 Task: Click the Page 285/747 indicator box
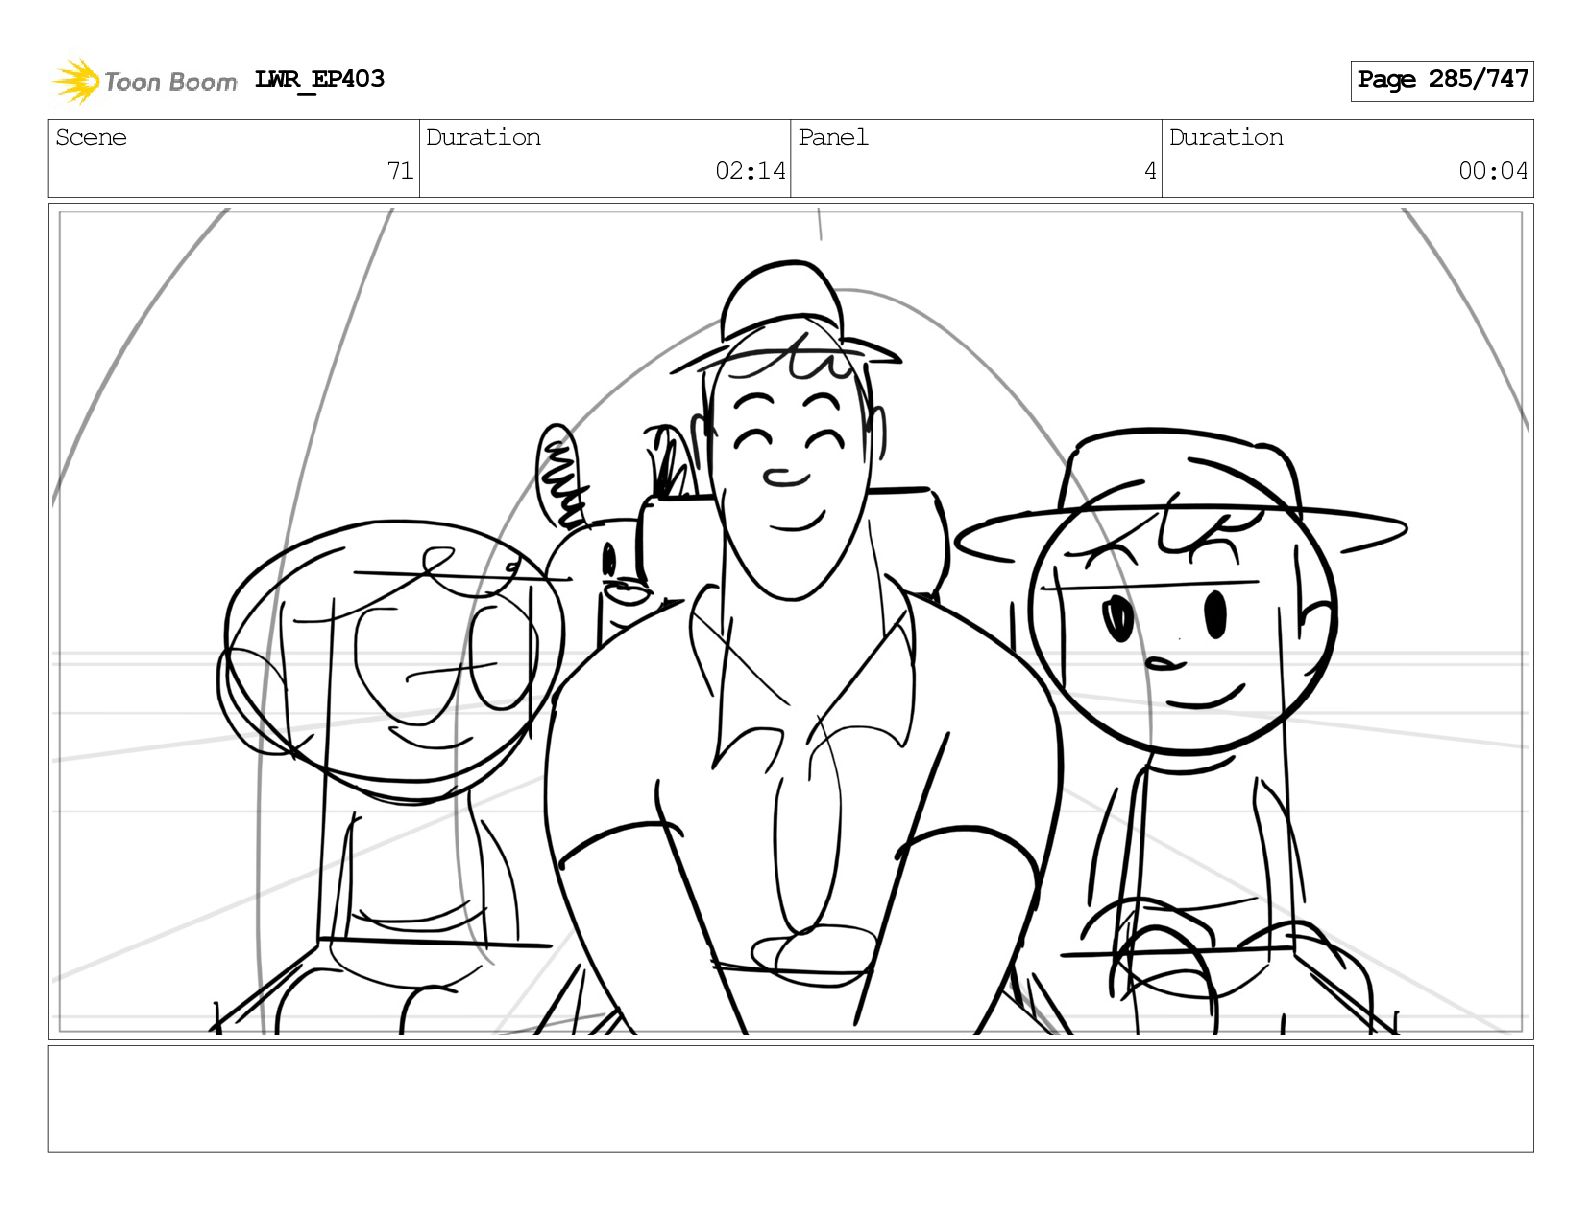(1441, 80)
